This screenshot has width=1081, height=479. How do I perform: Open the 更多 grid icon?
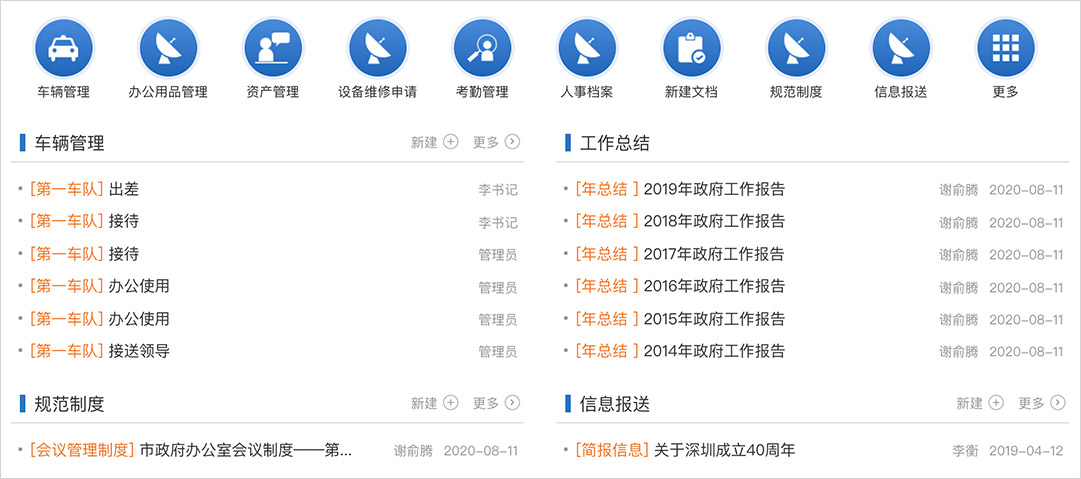click(1005, 48)
